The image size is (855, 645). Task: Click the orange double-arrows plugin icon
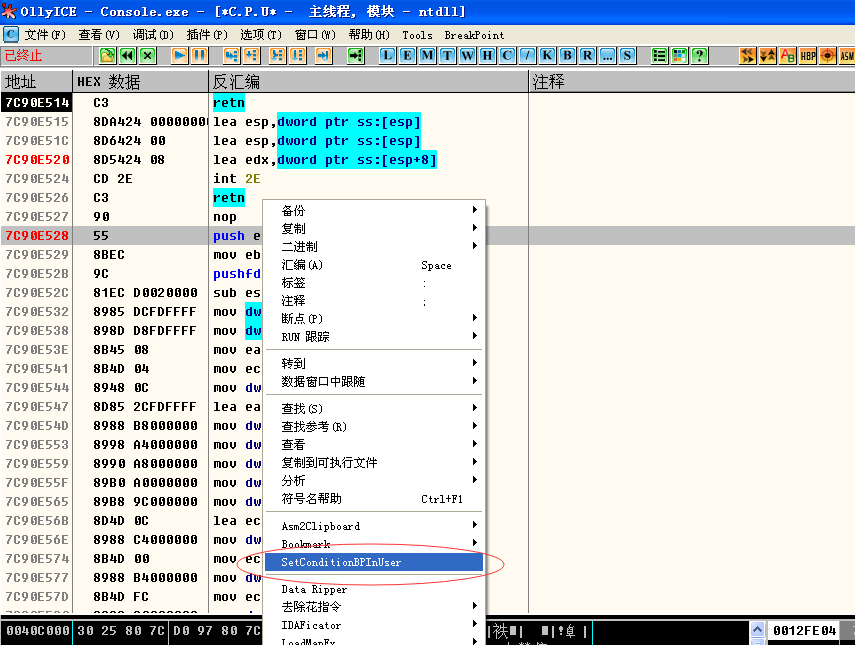(748, 56)
